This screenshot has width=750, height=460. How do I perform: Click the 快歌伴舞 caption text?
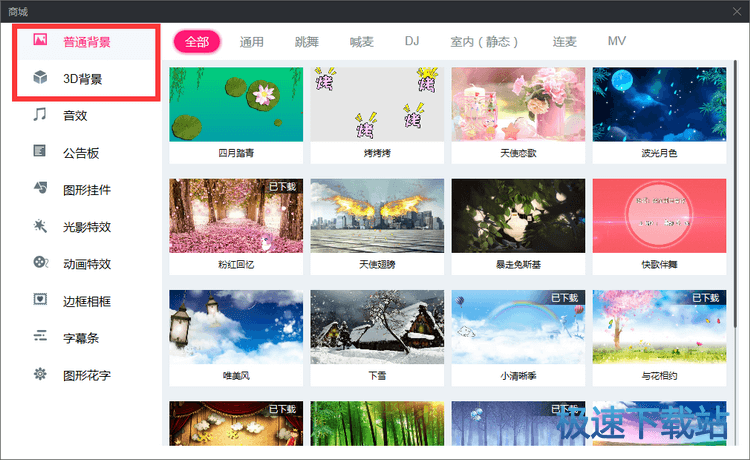tap(659, 264)
